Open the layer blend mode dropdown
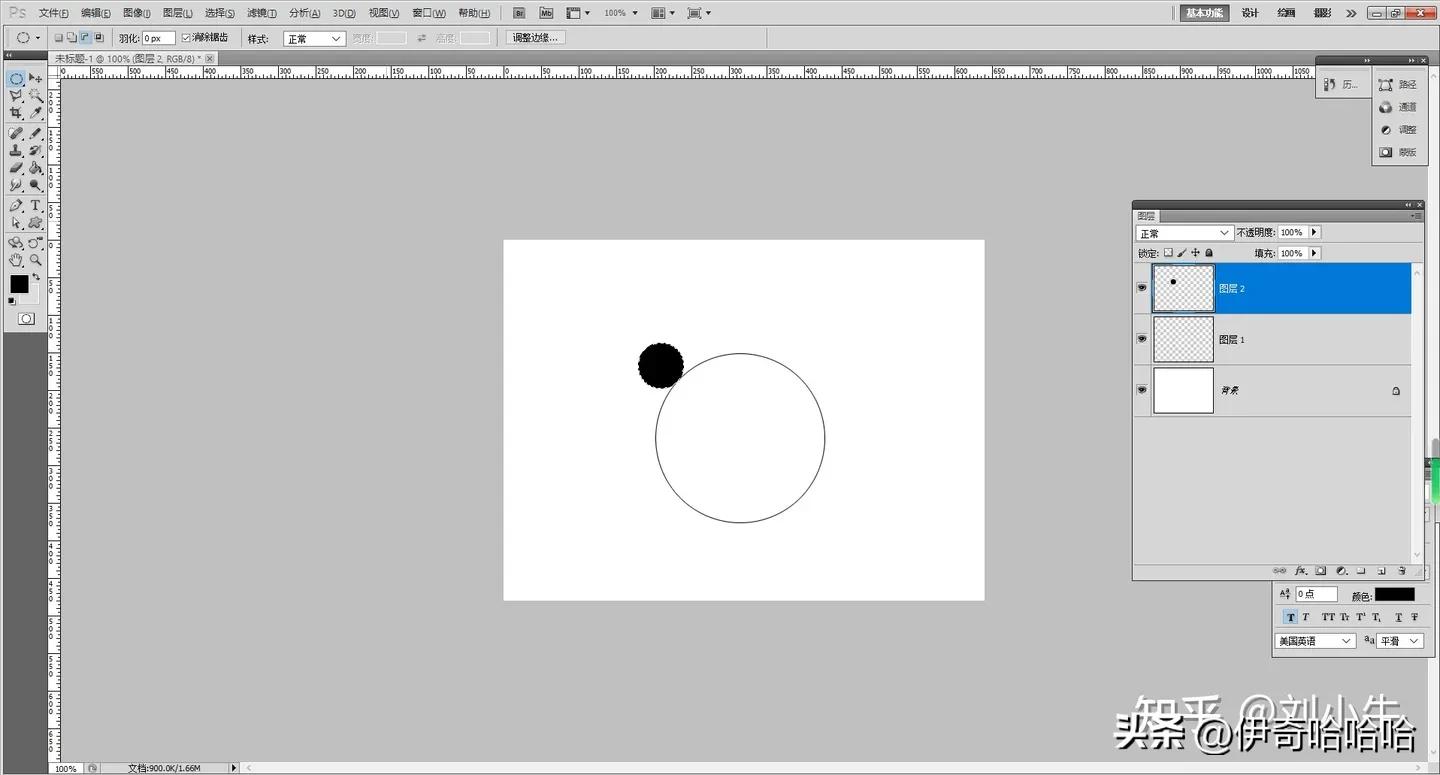The image size is (1440, 775). (x=1185, y=233)
